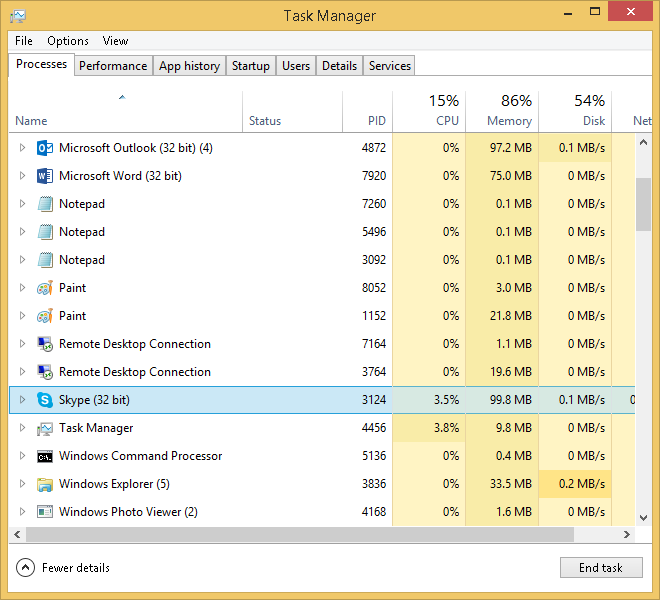Expand the Microsoft Word process group

coord(22,176)
